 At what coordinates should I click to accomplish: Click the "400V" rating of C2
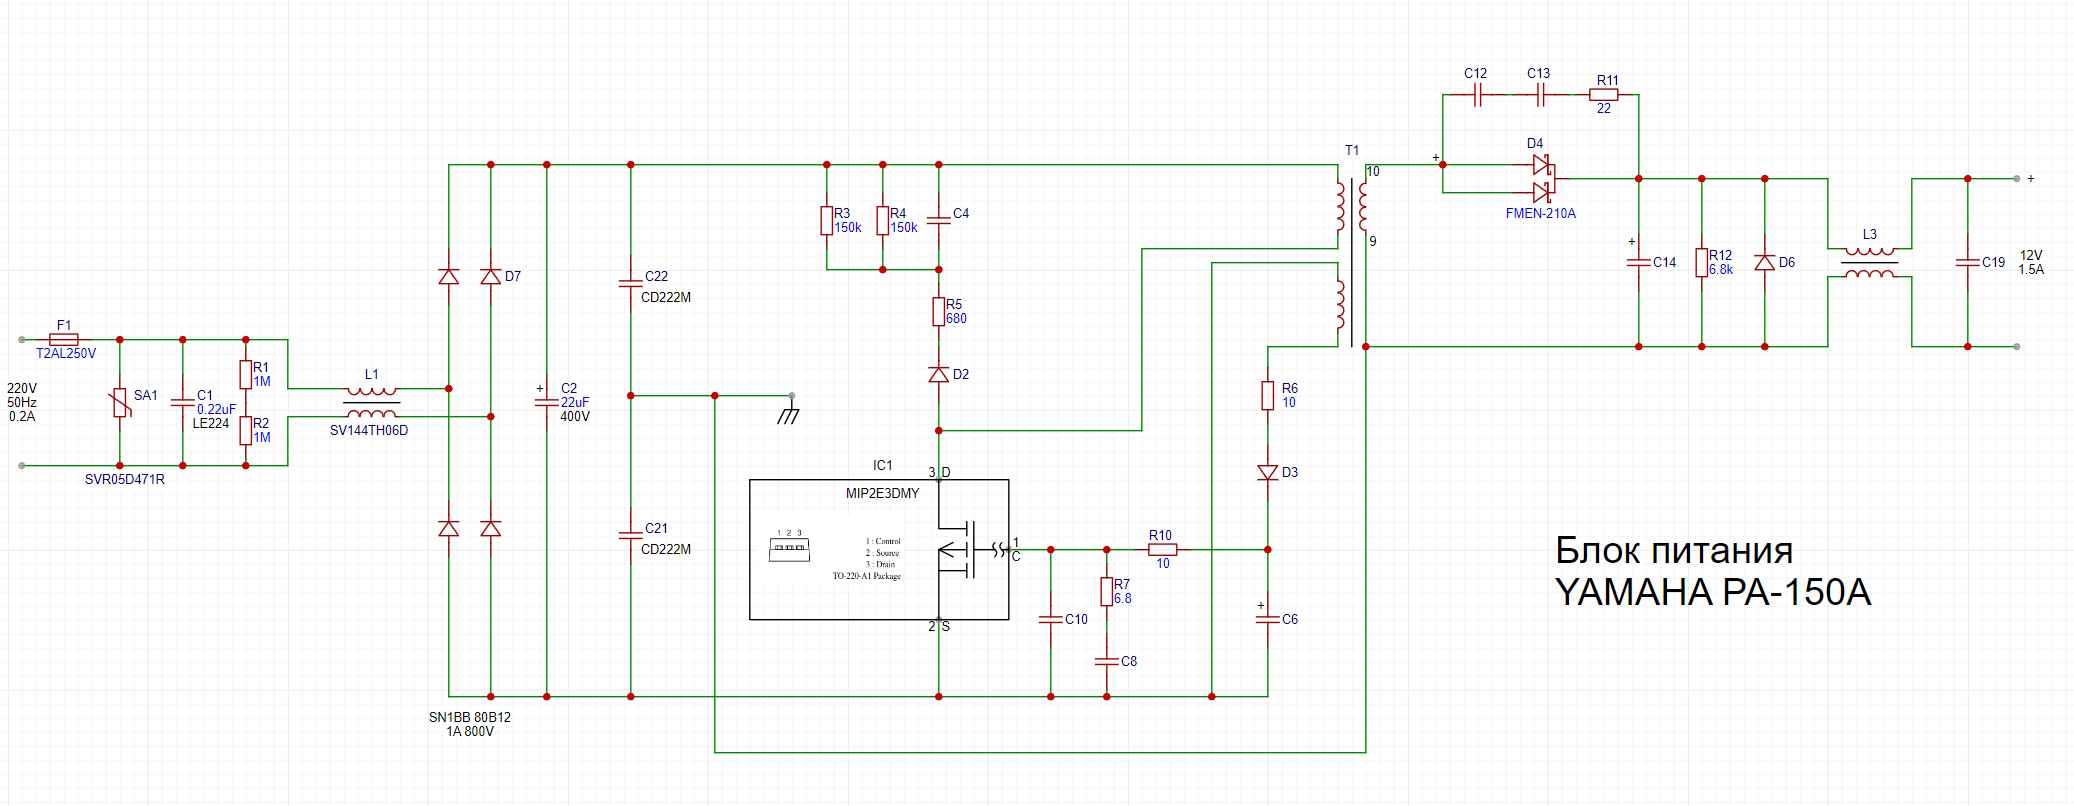(x=575, y=416)
